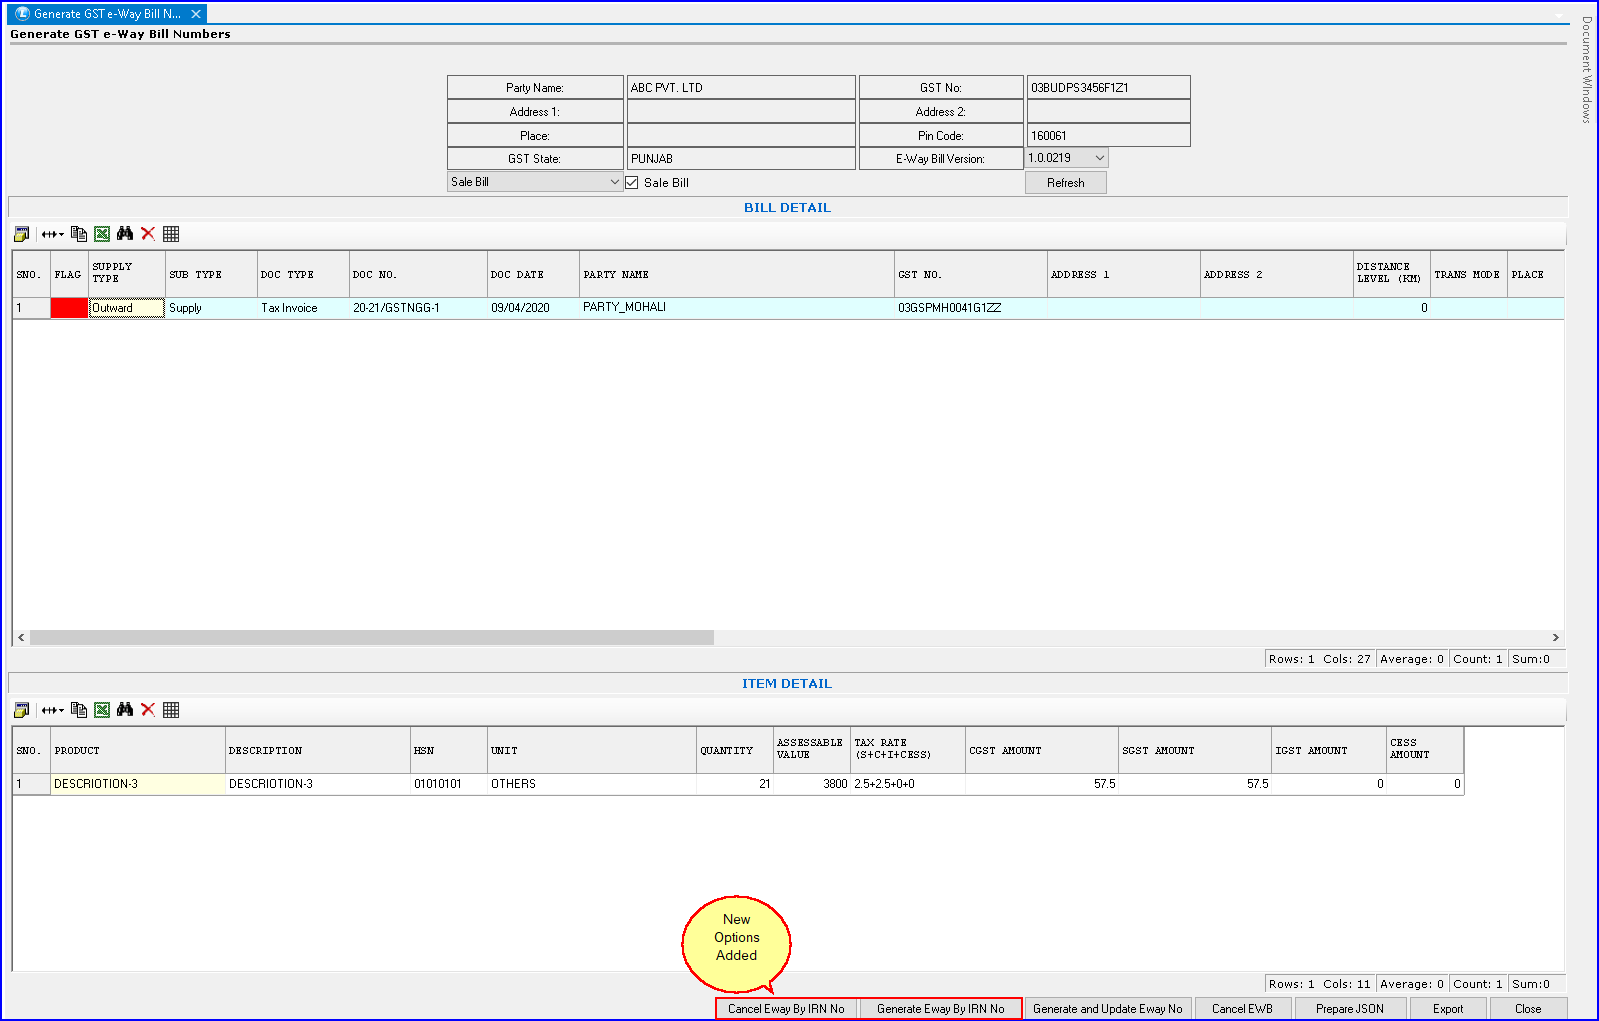The height and width of the screenshot is (1021, 1599).
Task: Click the TAX RATE column header
Action: [907, 750]
